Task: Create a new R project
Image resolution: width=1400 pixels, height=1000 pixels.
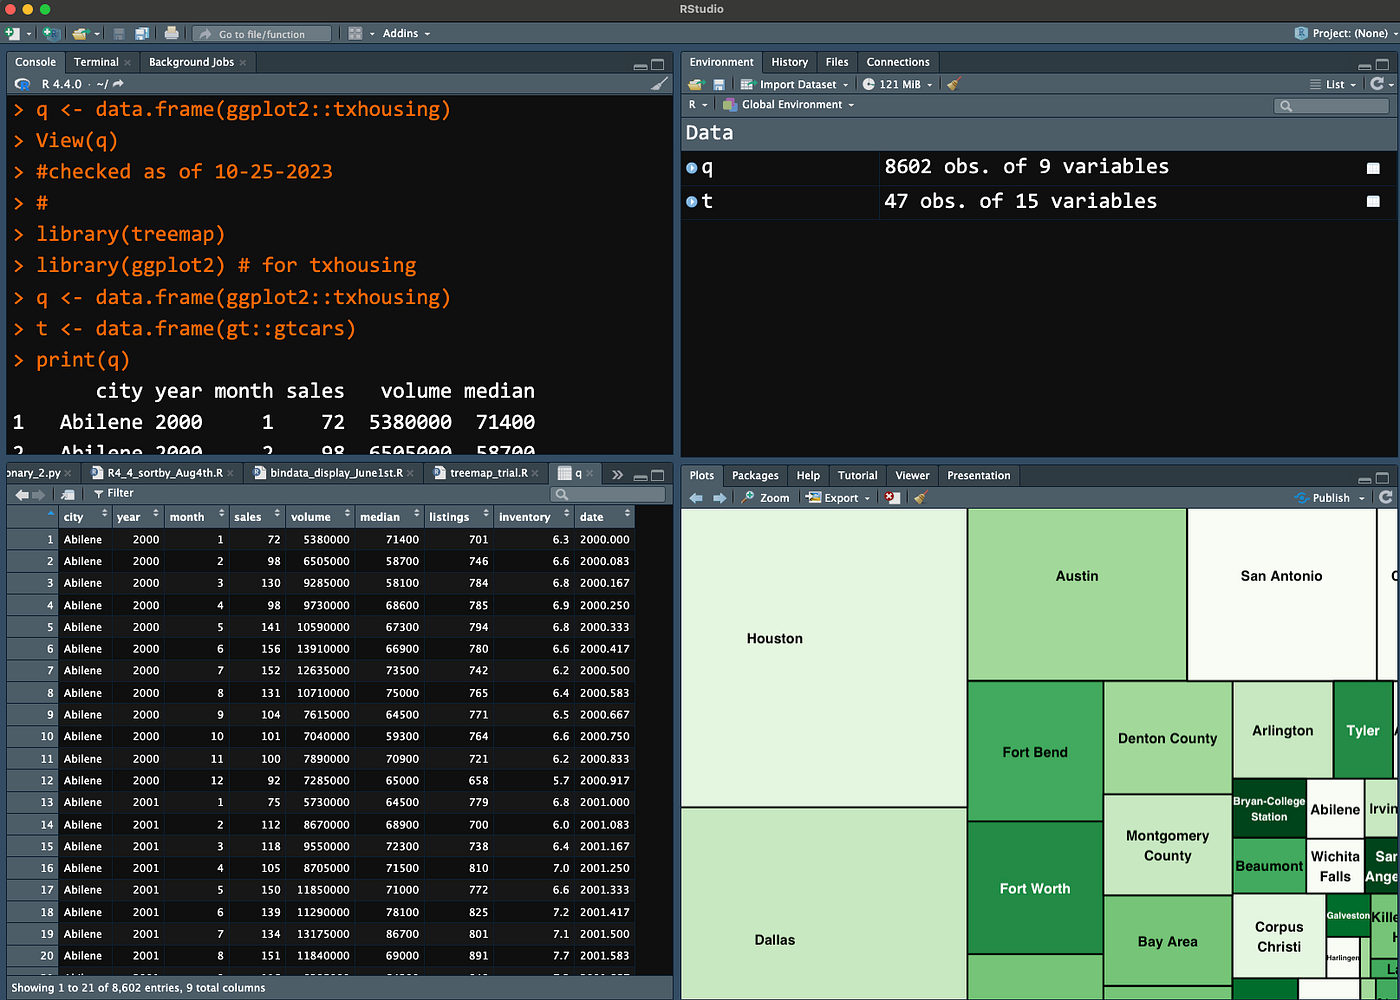Action: pyautogui.click(x=51, y=33)
